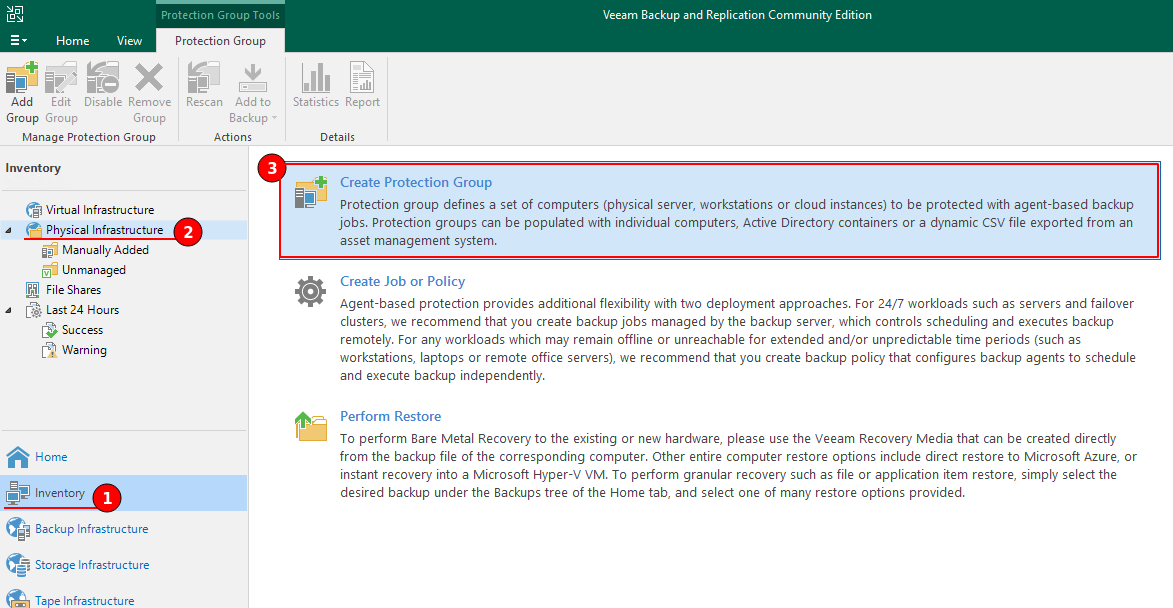Click the Perform Restore folder icon
The width and height of the screenshot is (1173, 608).
click(x=310, y=426)
